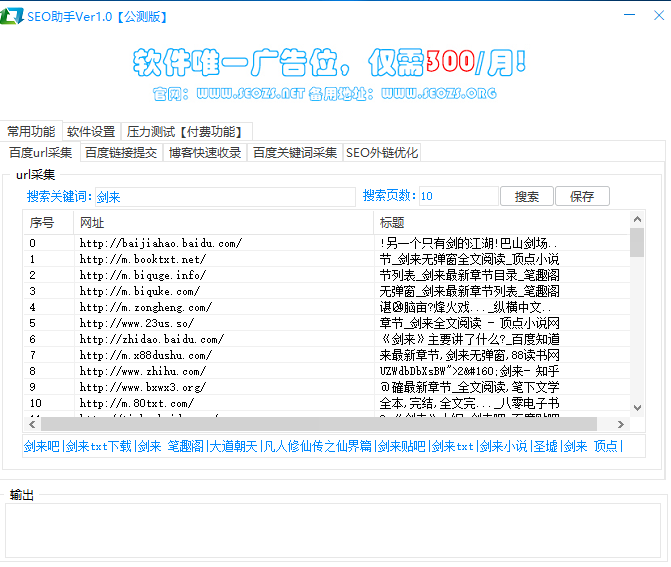
Task: Click the 输出 text area
Action: click(x=333, y=531)
